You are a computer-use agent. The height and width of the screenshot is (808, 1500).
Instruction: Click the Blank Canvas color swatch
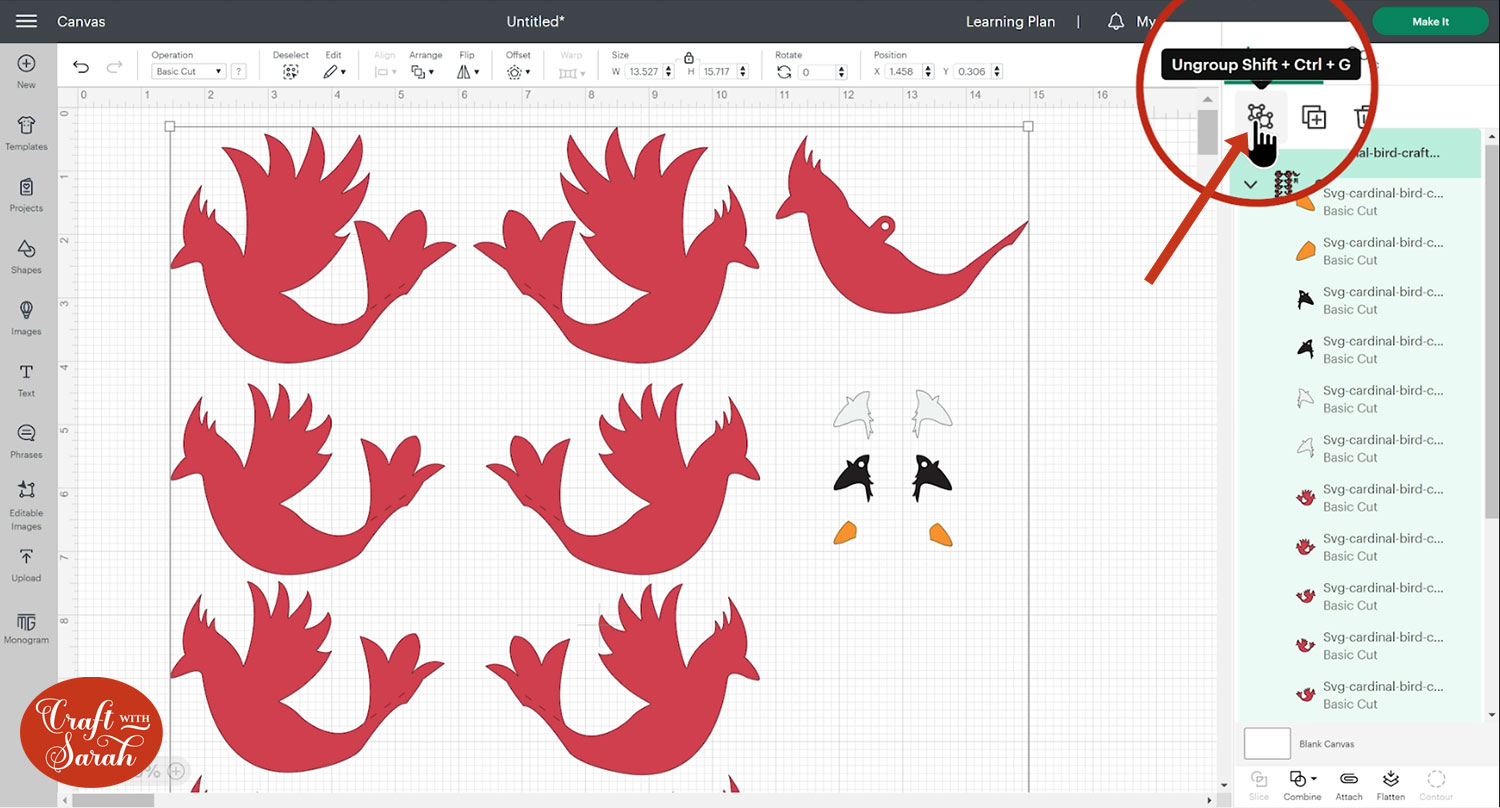click(1267, 744)
